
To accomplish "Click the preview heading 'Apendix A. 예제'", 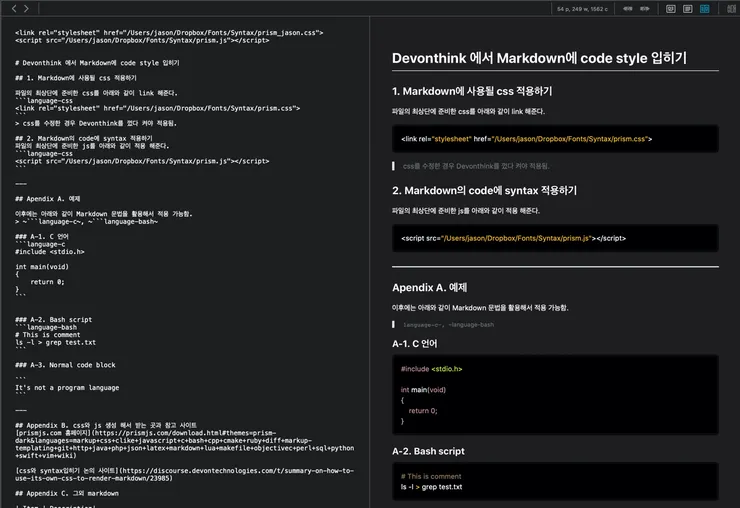I will [x=429, y=288].
